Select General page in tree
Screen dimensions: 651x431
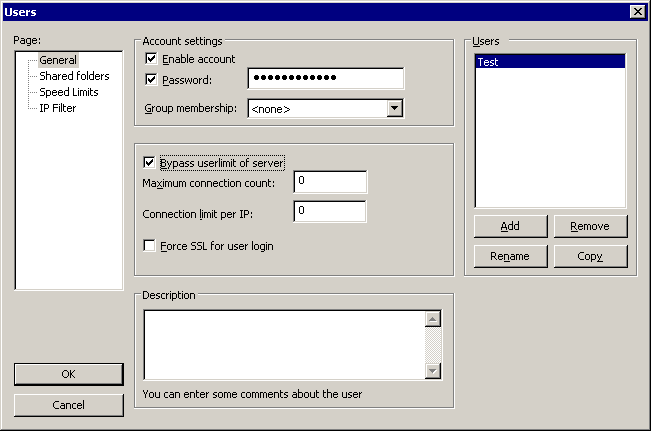(x=58, y=60)
